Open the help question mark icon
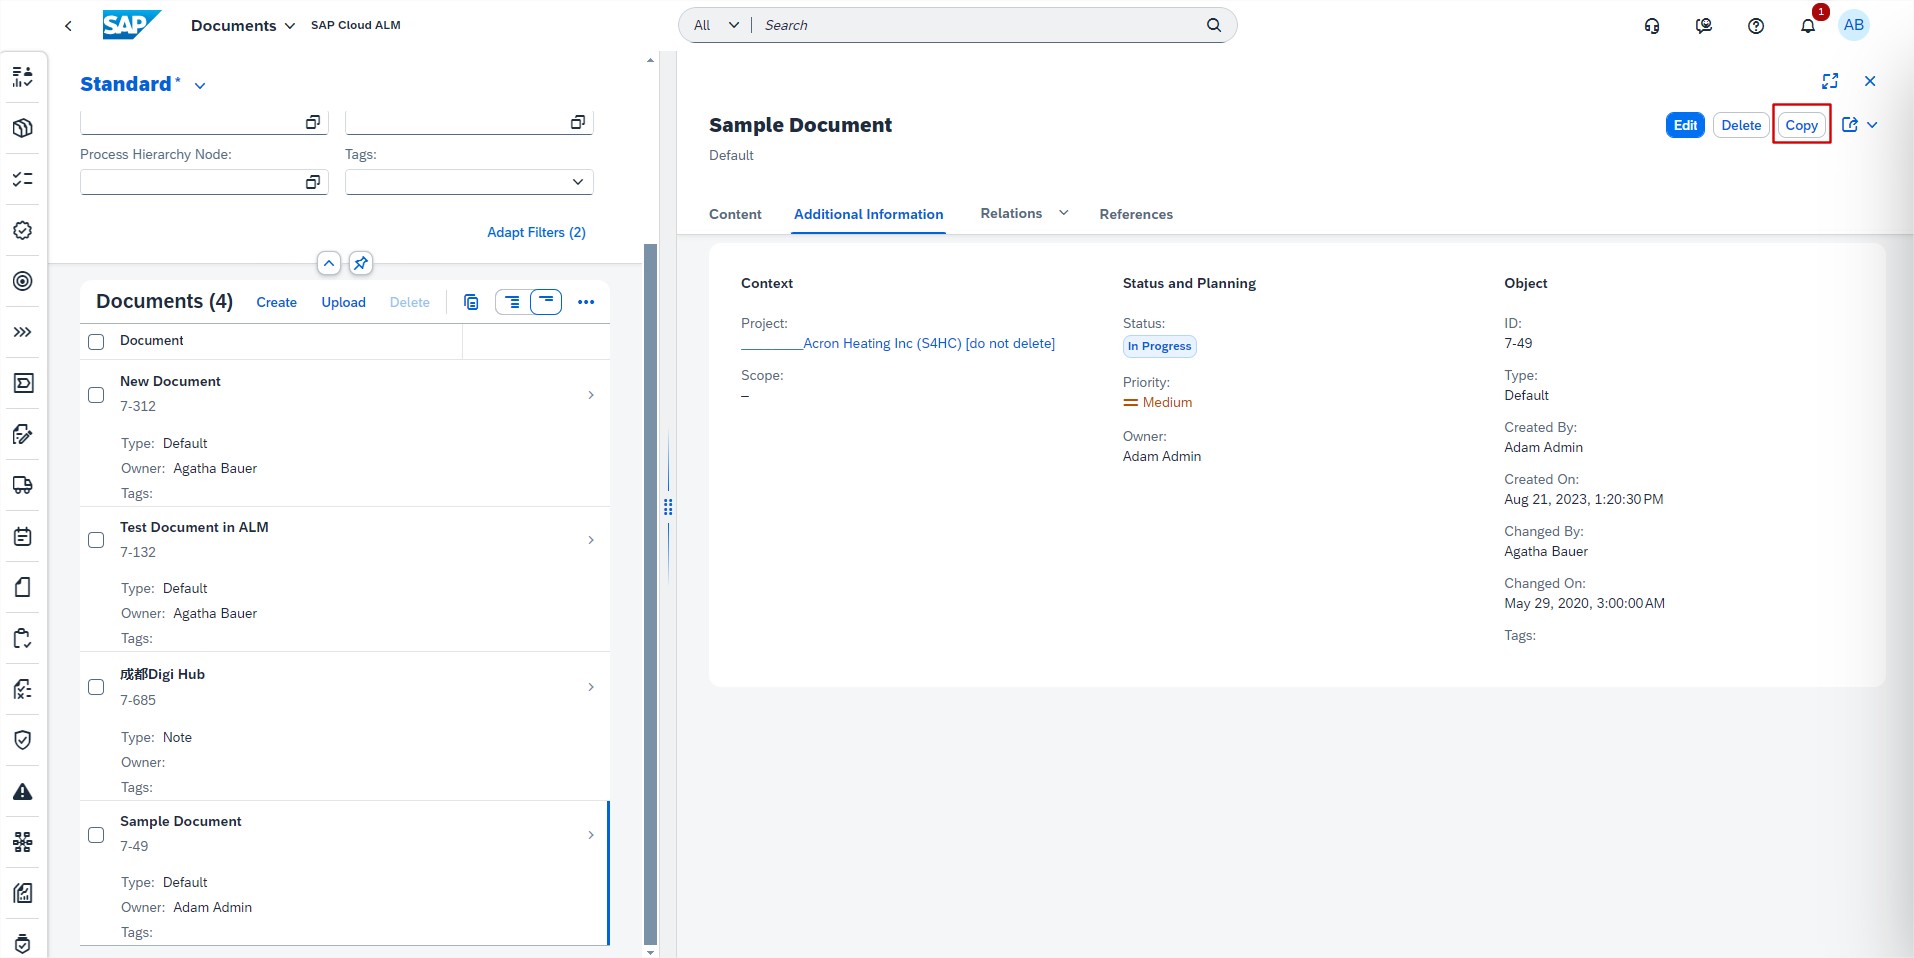This screenshot has height=958, width=1914. point(1755,26)
